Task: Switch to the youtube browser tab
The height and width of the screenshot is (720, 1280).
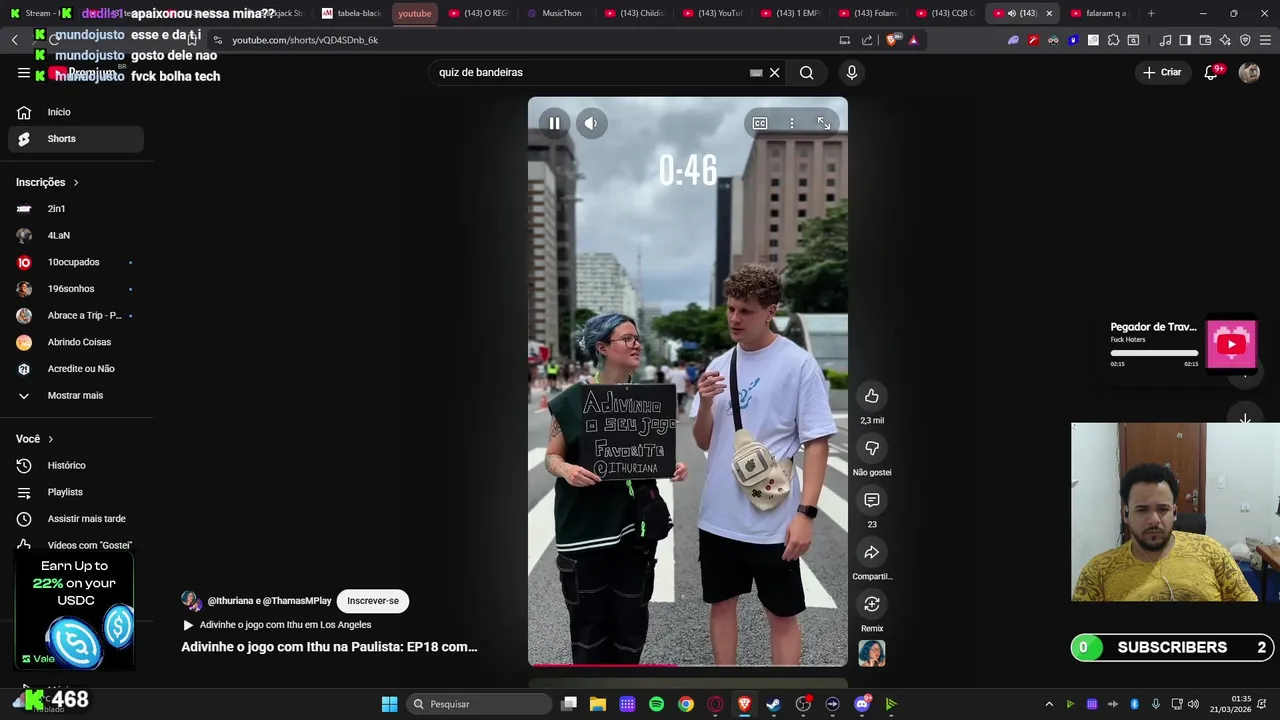Action: (414, 13)
